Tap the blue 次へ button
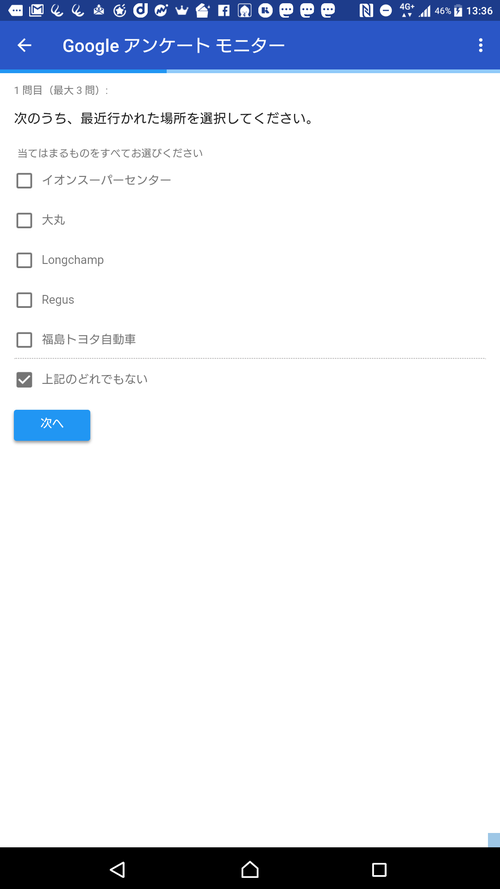Screen dimensions: 500x889 click(x=52, y=425)
